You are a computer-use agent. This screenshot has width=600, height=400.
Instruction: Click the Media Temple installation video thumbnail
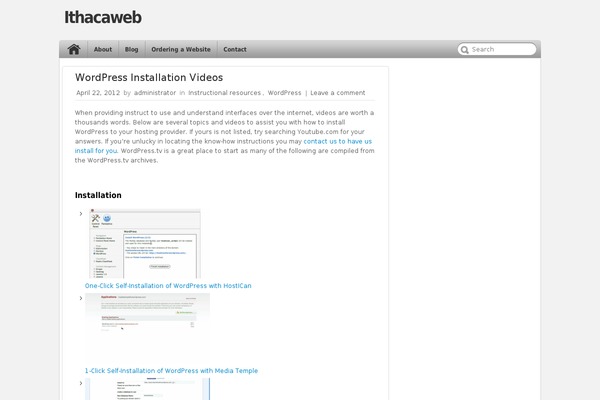147,329
